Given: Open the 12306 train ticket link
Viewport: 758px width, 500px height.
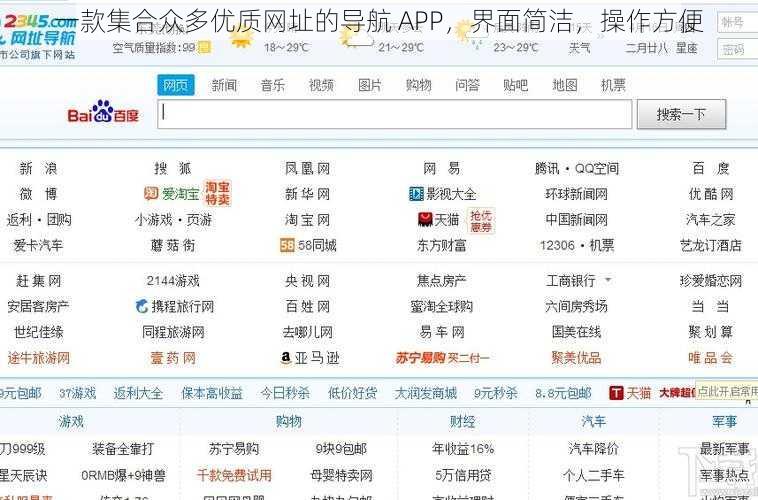Looking at the screenshot, I should click(x=557, y=245).
